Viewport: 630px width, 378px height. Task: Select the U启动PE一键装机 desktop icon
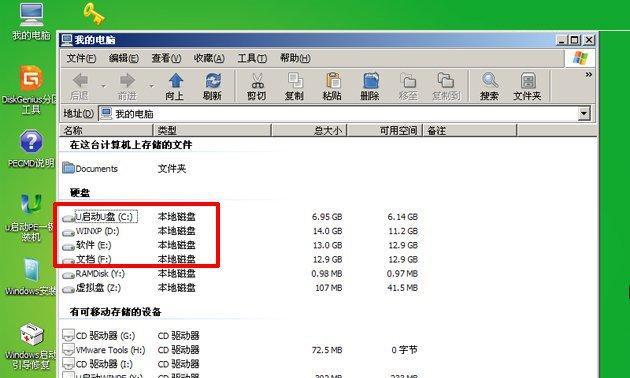point(30,217)
